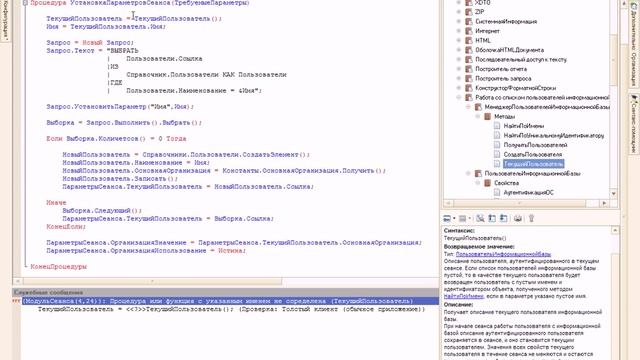
Task: Click the tree horizontal scrollbar right arrow
Action: (604, 203)
